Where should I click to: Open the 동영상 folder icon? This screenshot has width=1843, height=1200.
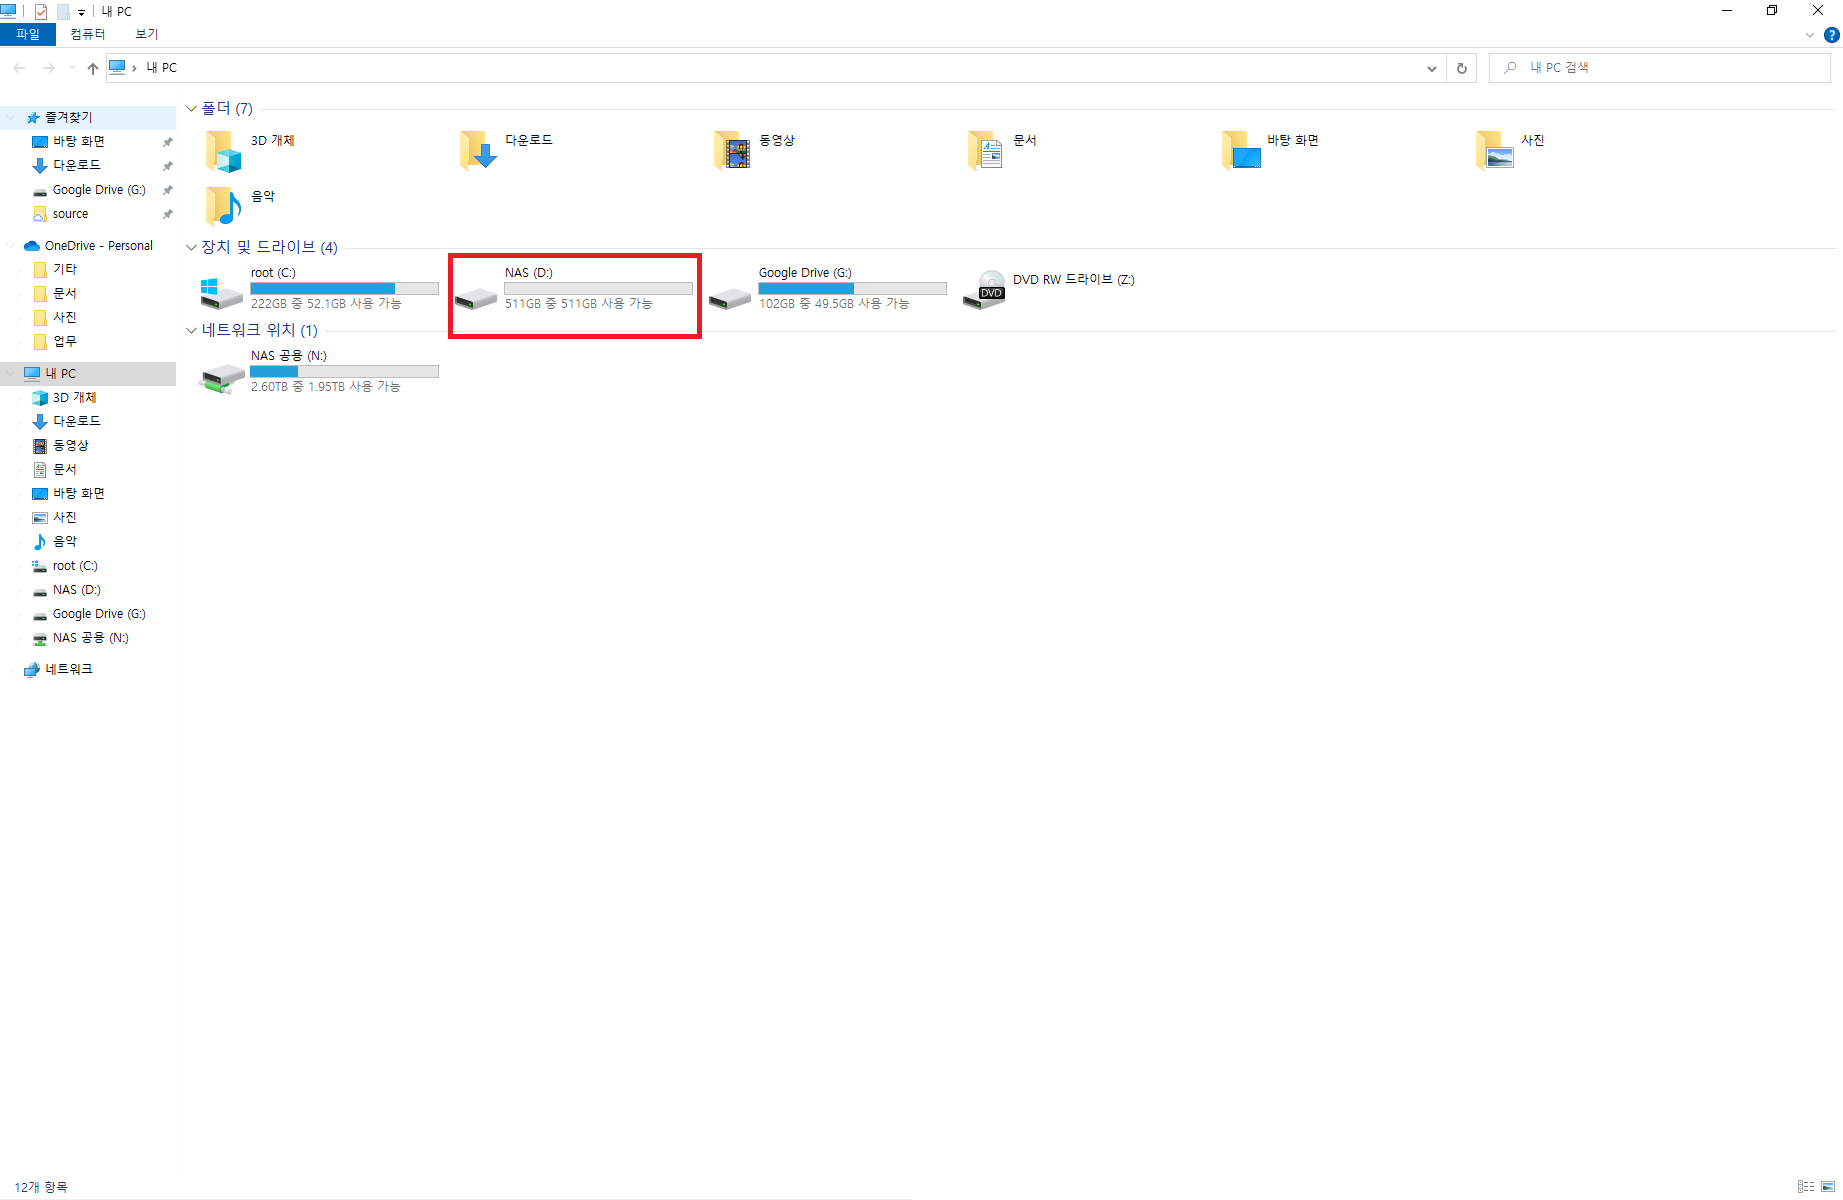pyautogui.click(x=732, y=151)
